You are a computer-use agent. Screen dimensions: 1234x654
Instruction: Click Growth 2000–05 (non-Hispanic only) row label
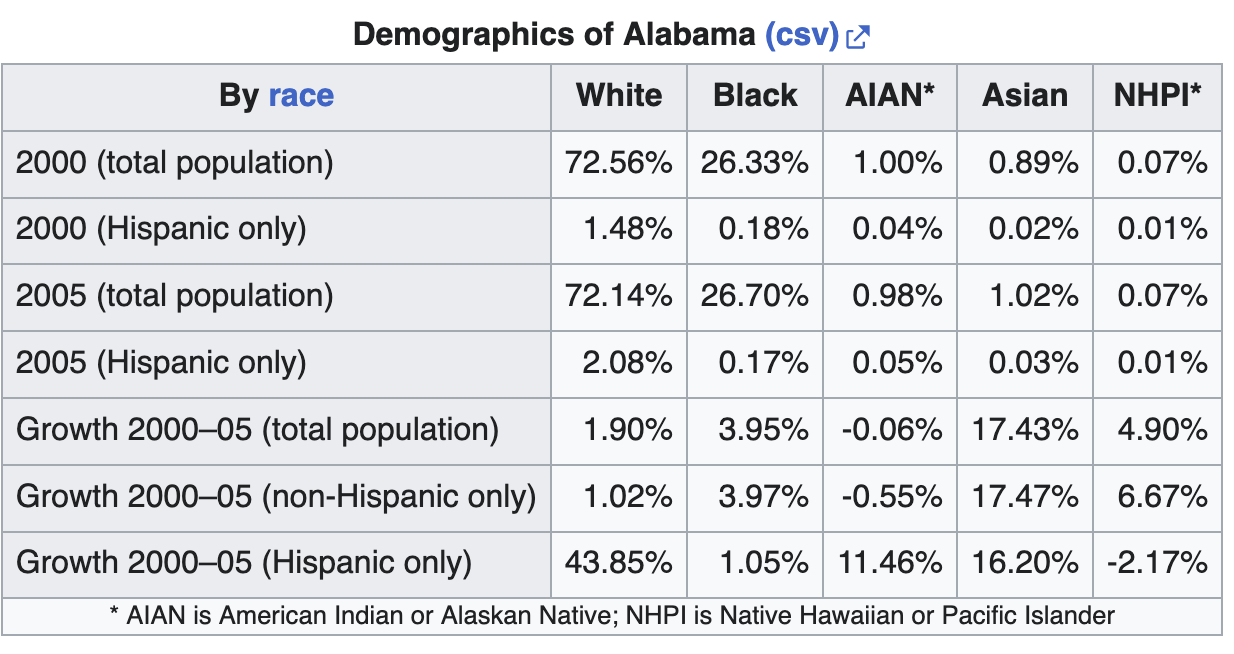276,497
